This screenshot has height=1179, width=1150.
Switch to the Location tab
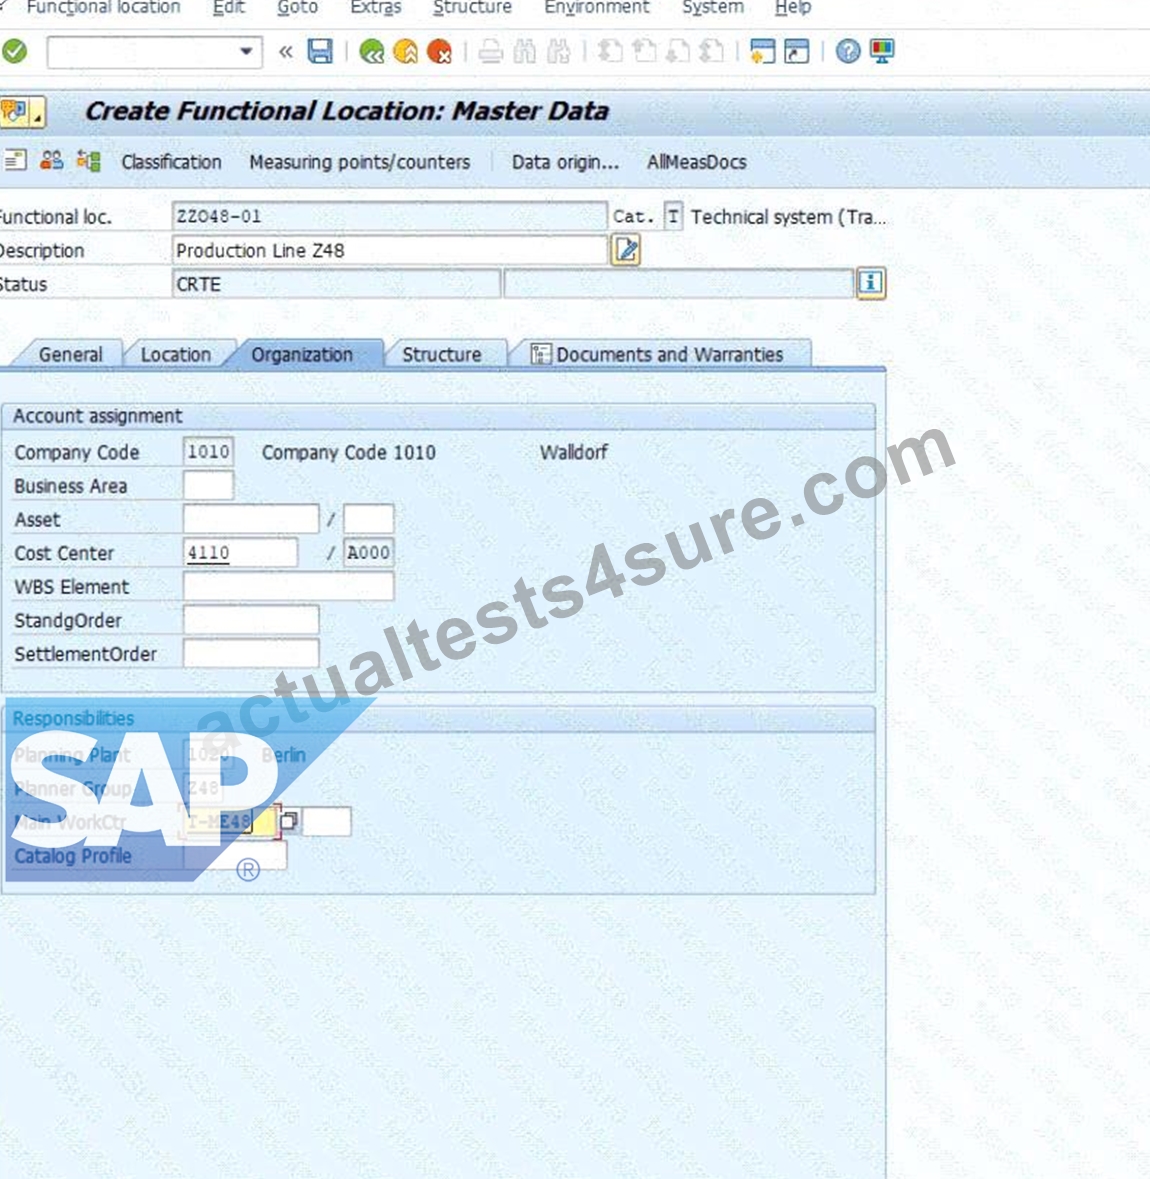pyautogui.click(x=175, y=354)
